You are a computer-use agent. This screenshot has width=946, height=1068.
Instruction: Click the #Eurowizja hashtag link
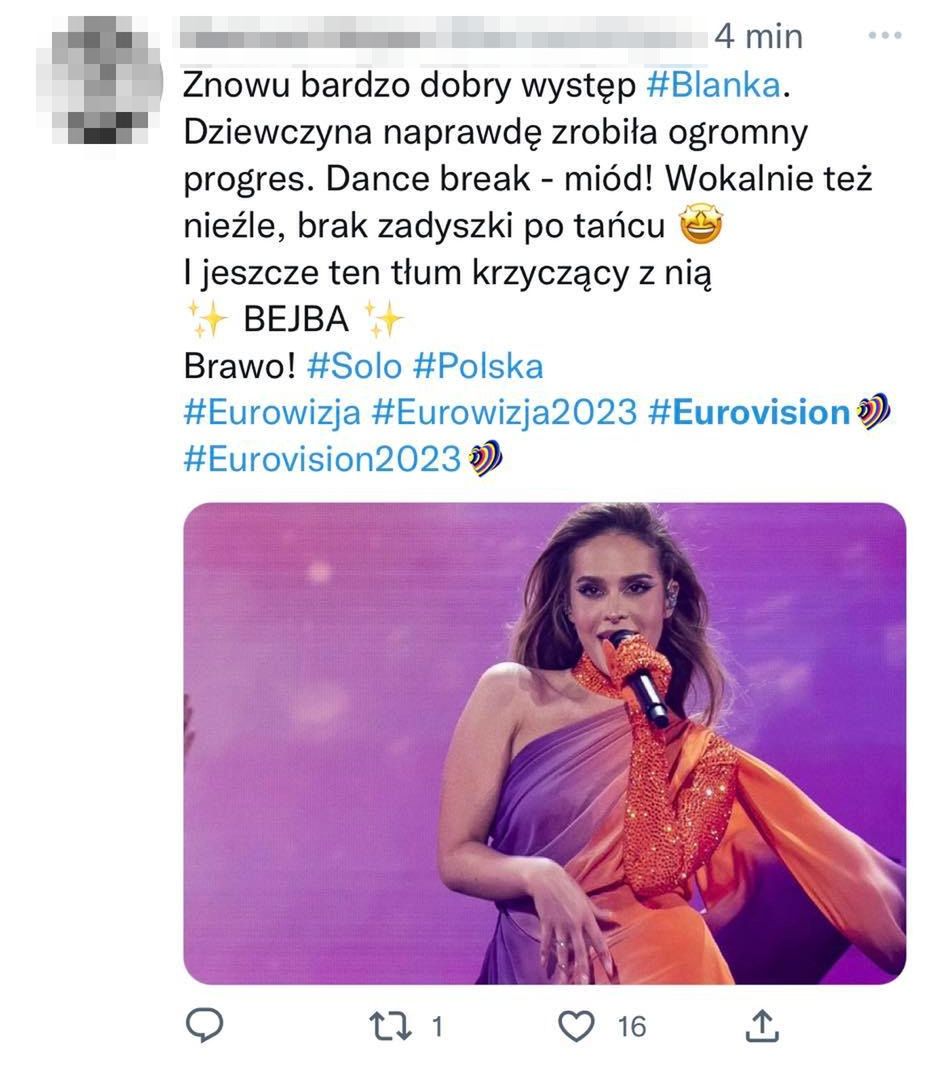(x=271, y=412)
